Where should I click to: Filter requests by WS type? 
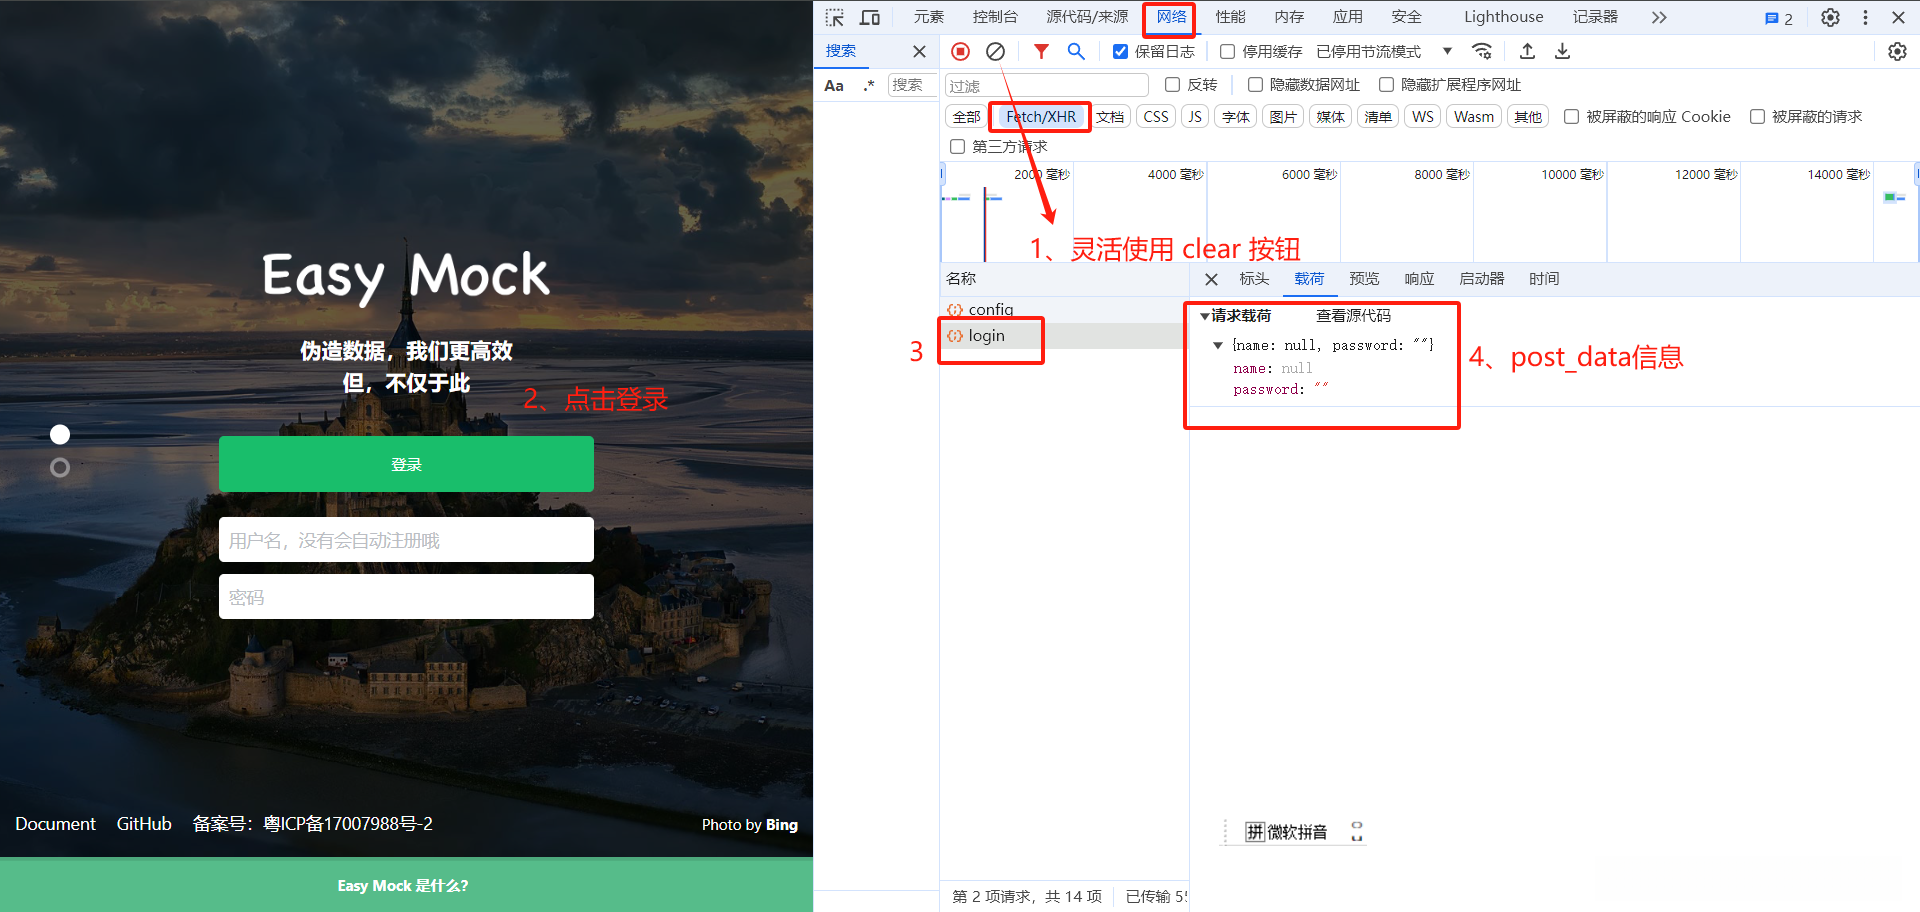[x=1422, y=117]
